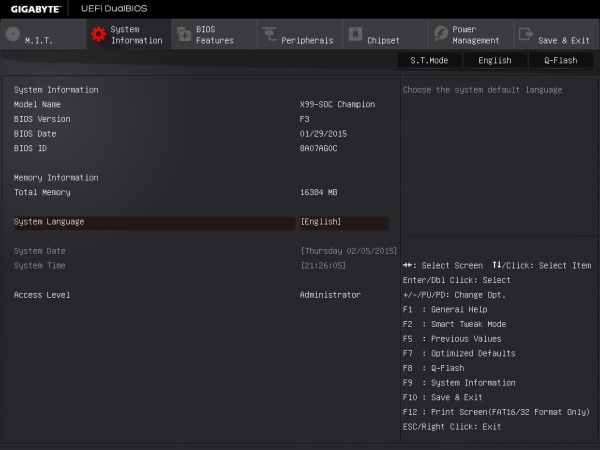
Task: Click the 8A07AG0C BIOS ID value
Action: 318,148
